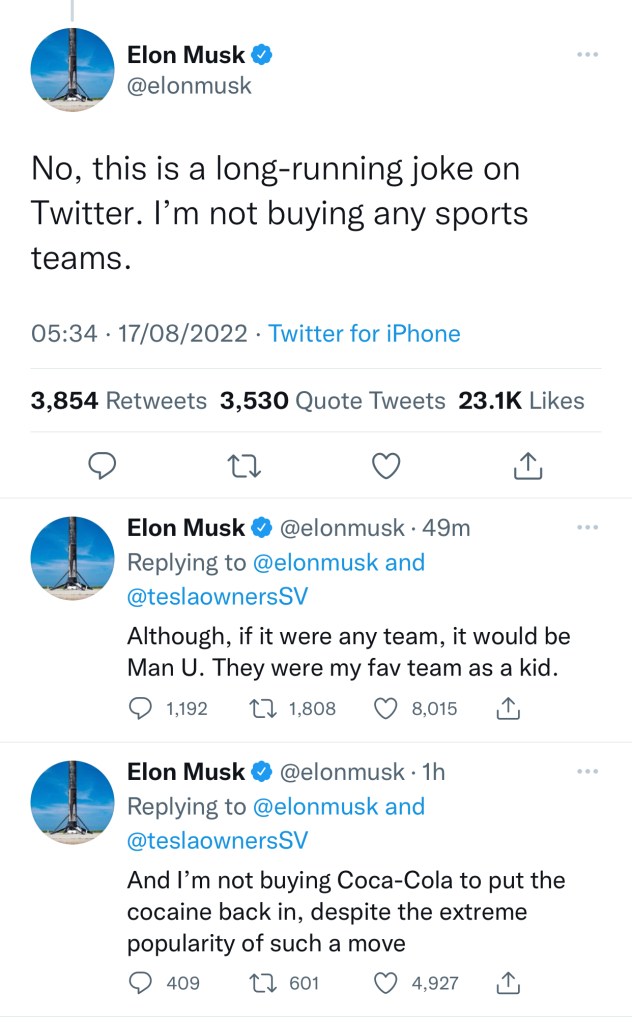This screenshot has width=632, height=1023.
Task: Reply to the Man U tweet
Action: point(140,708)
